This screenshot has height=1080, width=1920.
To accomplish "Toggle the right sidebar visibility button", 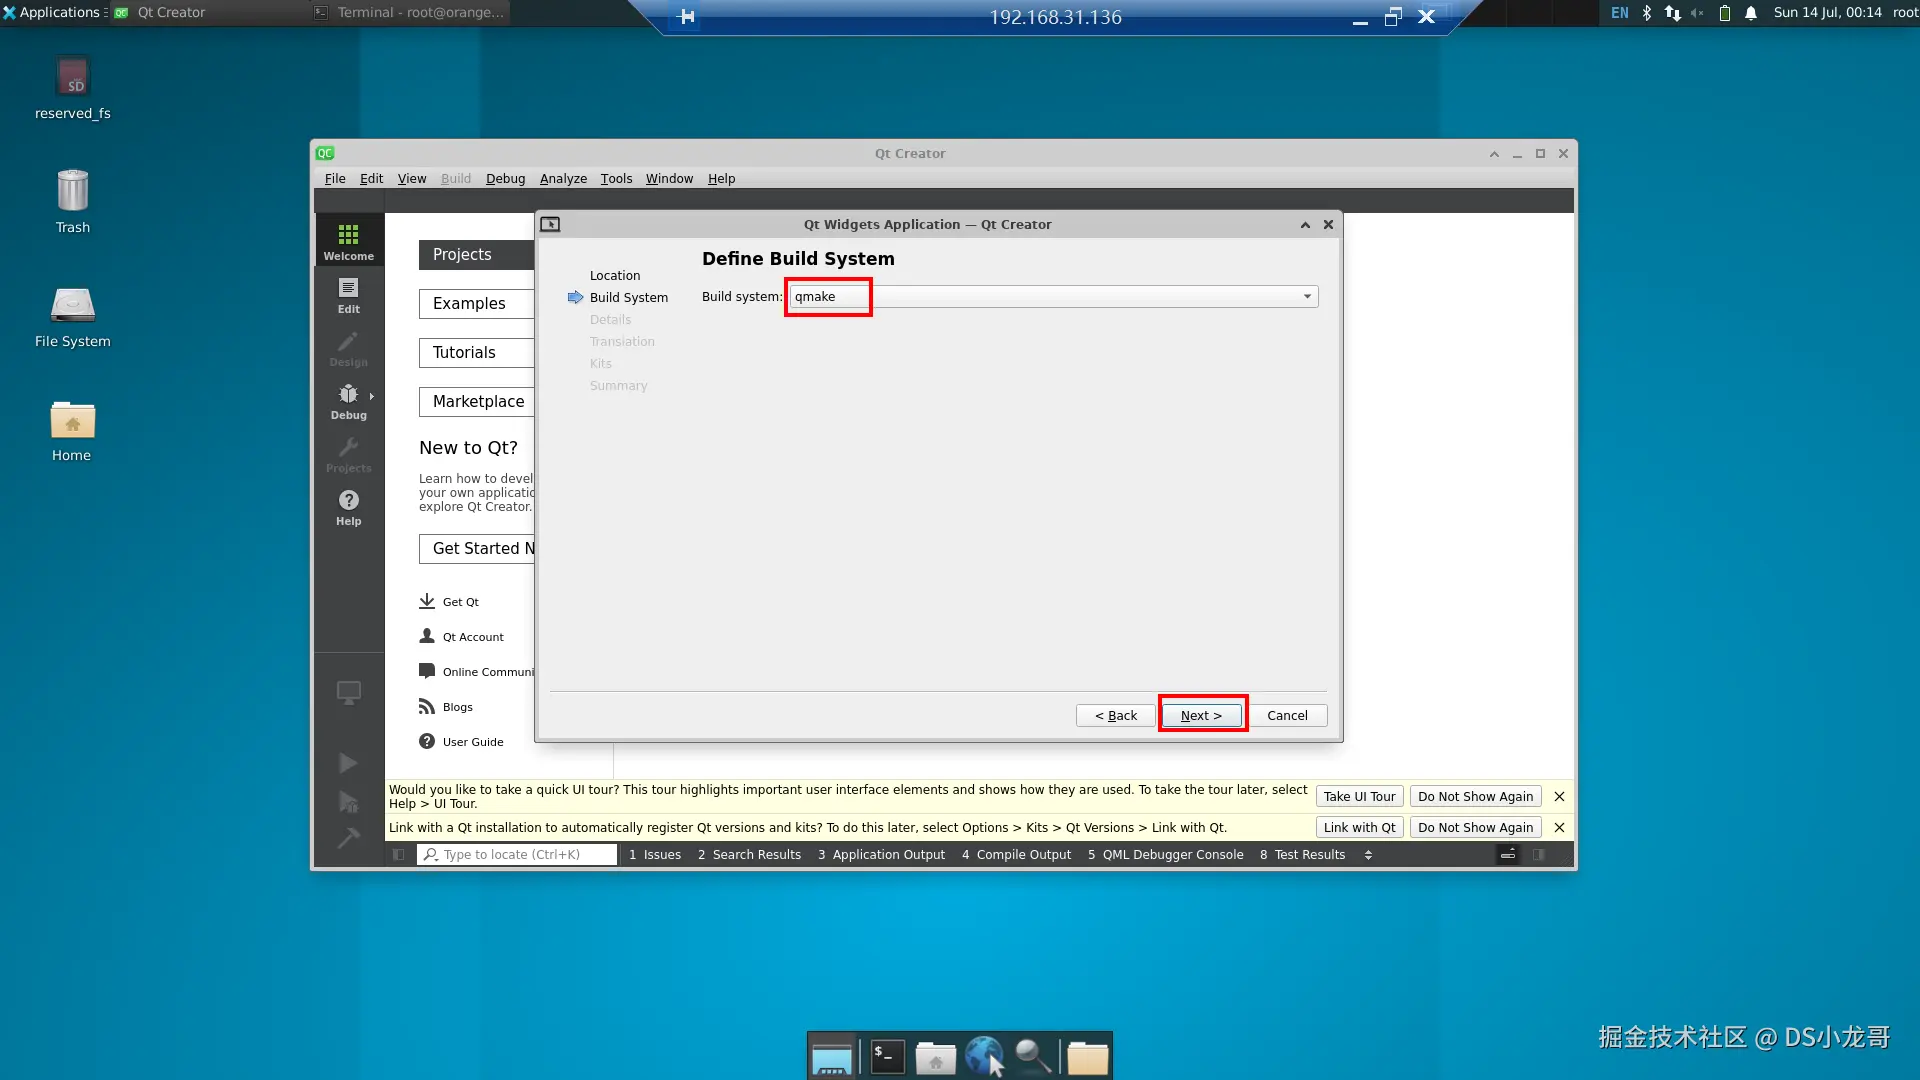I will pyautogui.click(x=1539, y=855).
